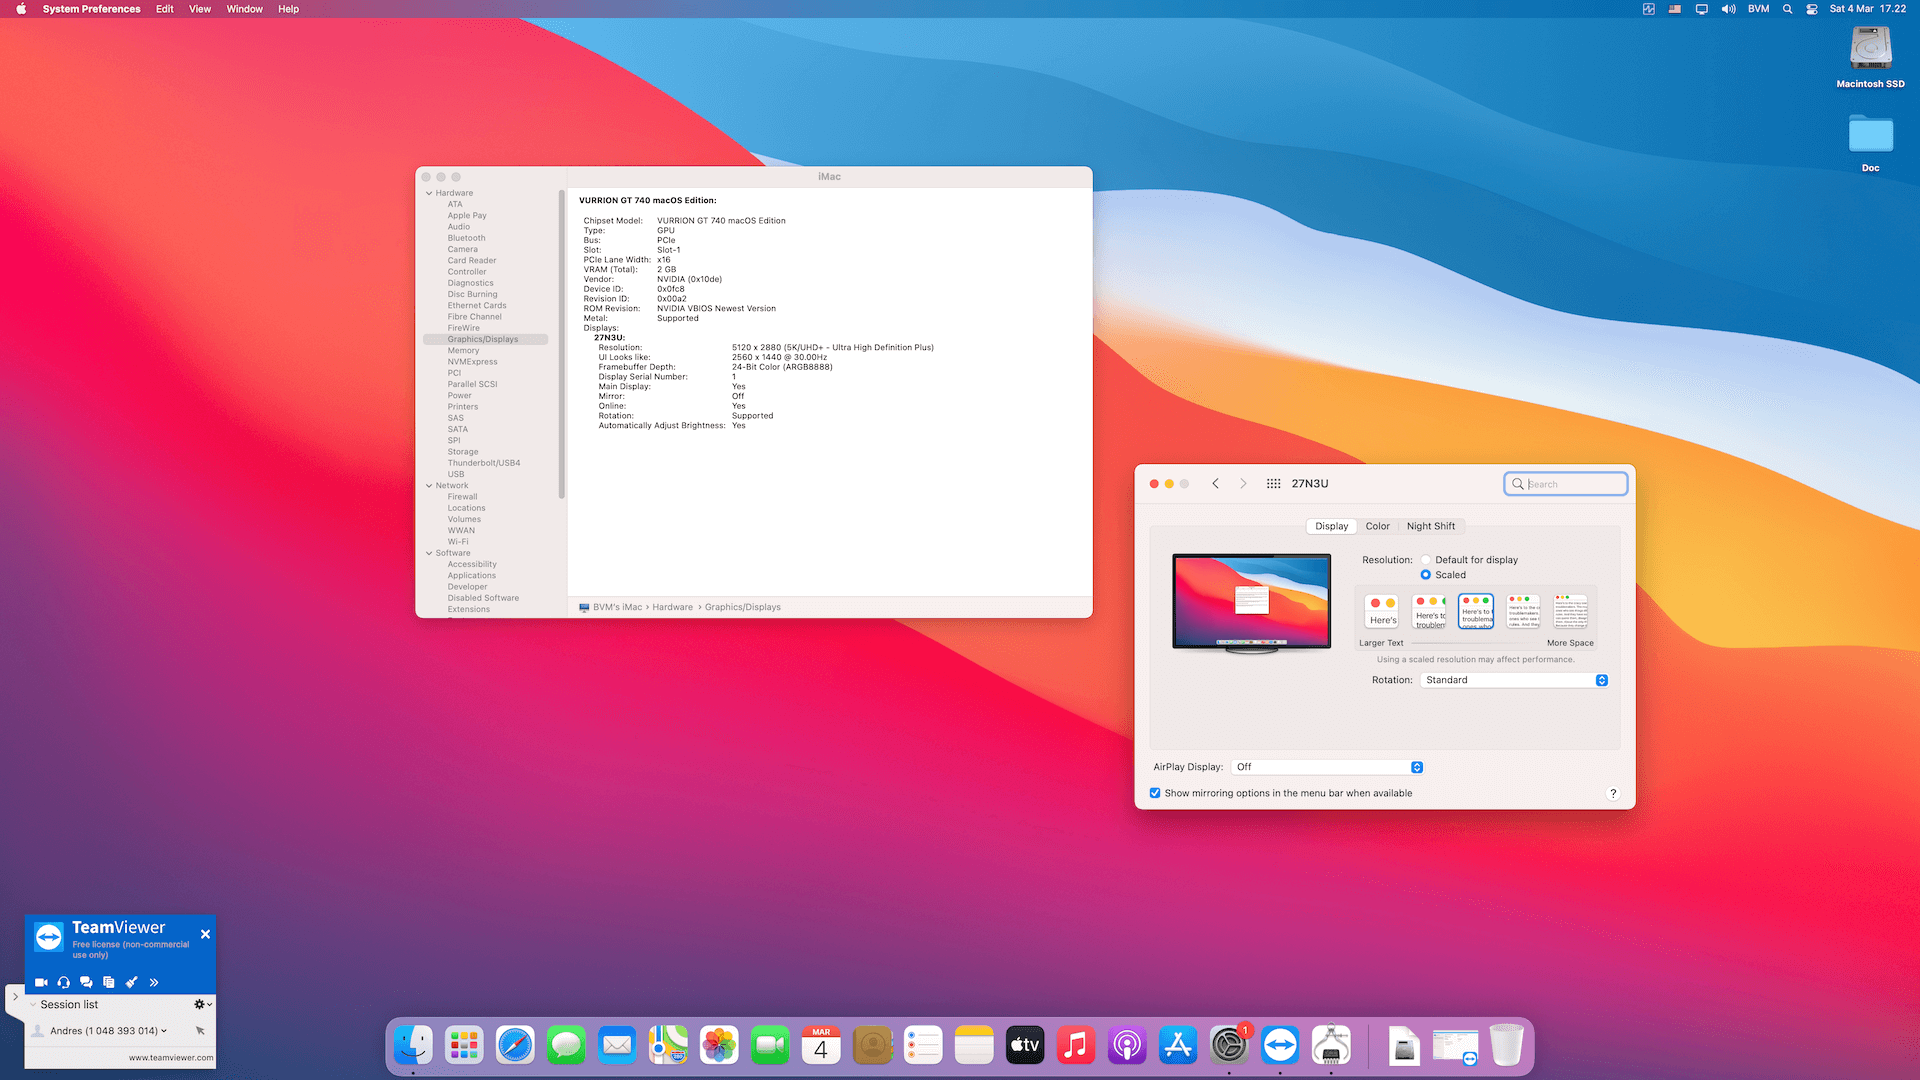The image size is (1920, 1080).
Task: Open Photos from the Dock
Action: pyautogui.click(x=719, y=1045)
